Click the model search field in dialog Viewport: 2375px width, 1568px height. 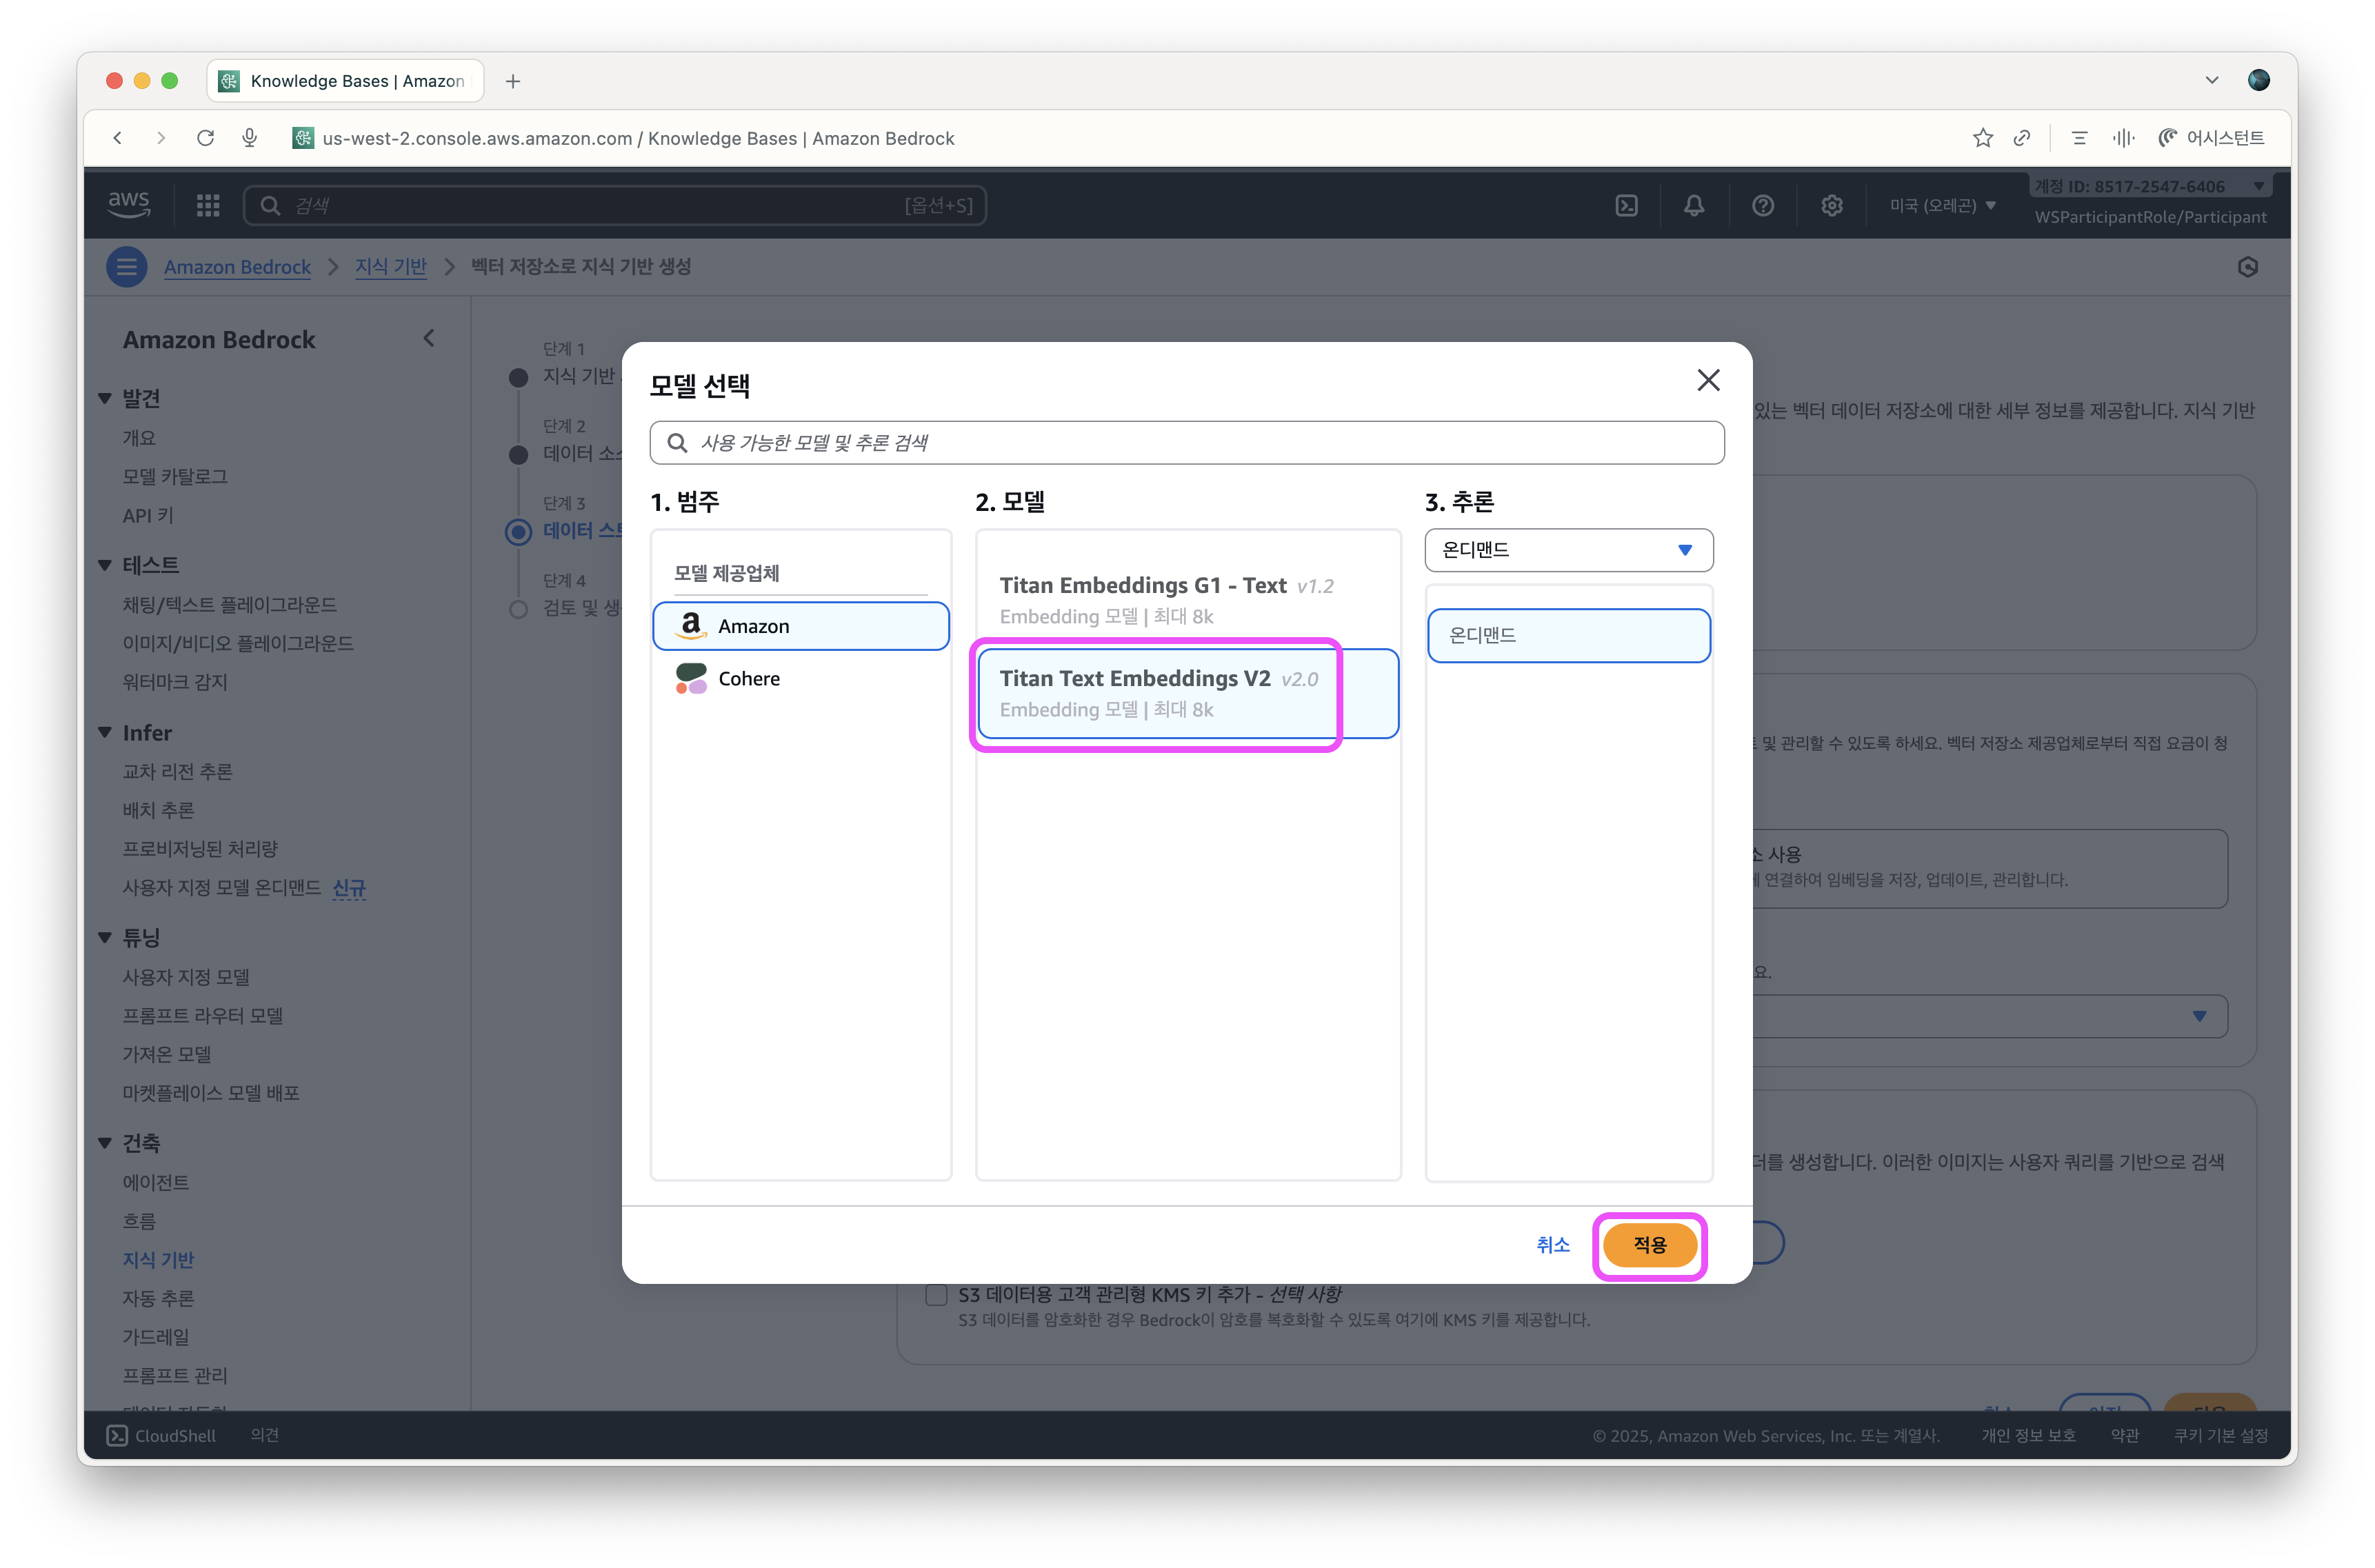pyautogui.click(x=1187, y=443)
